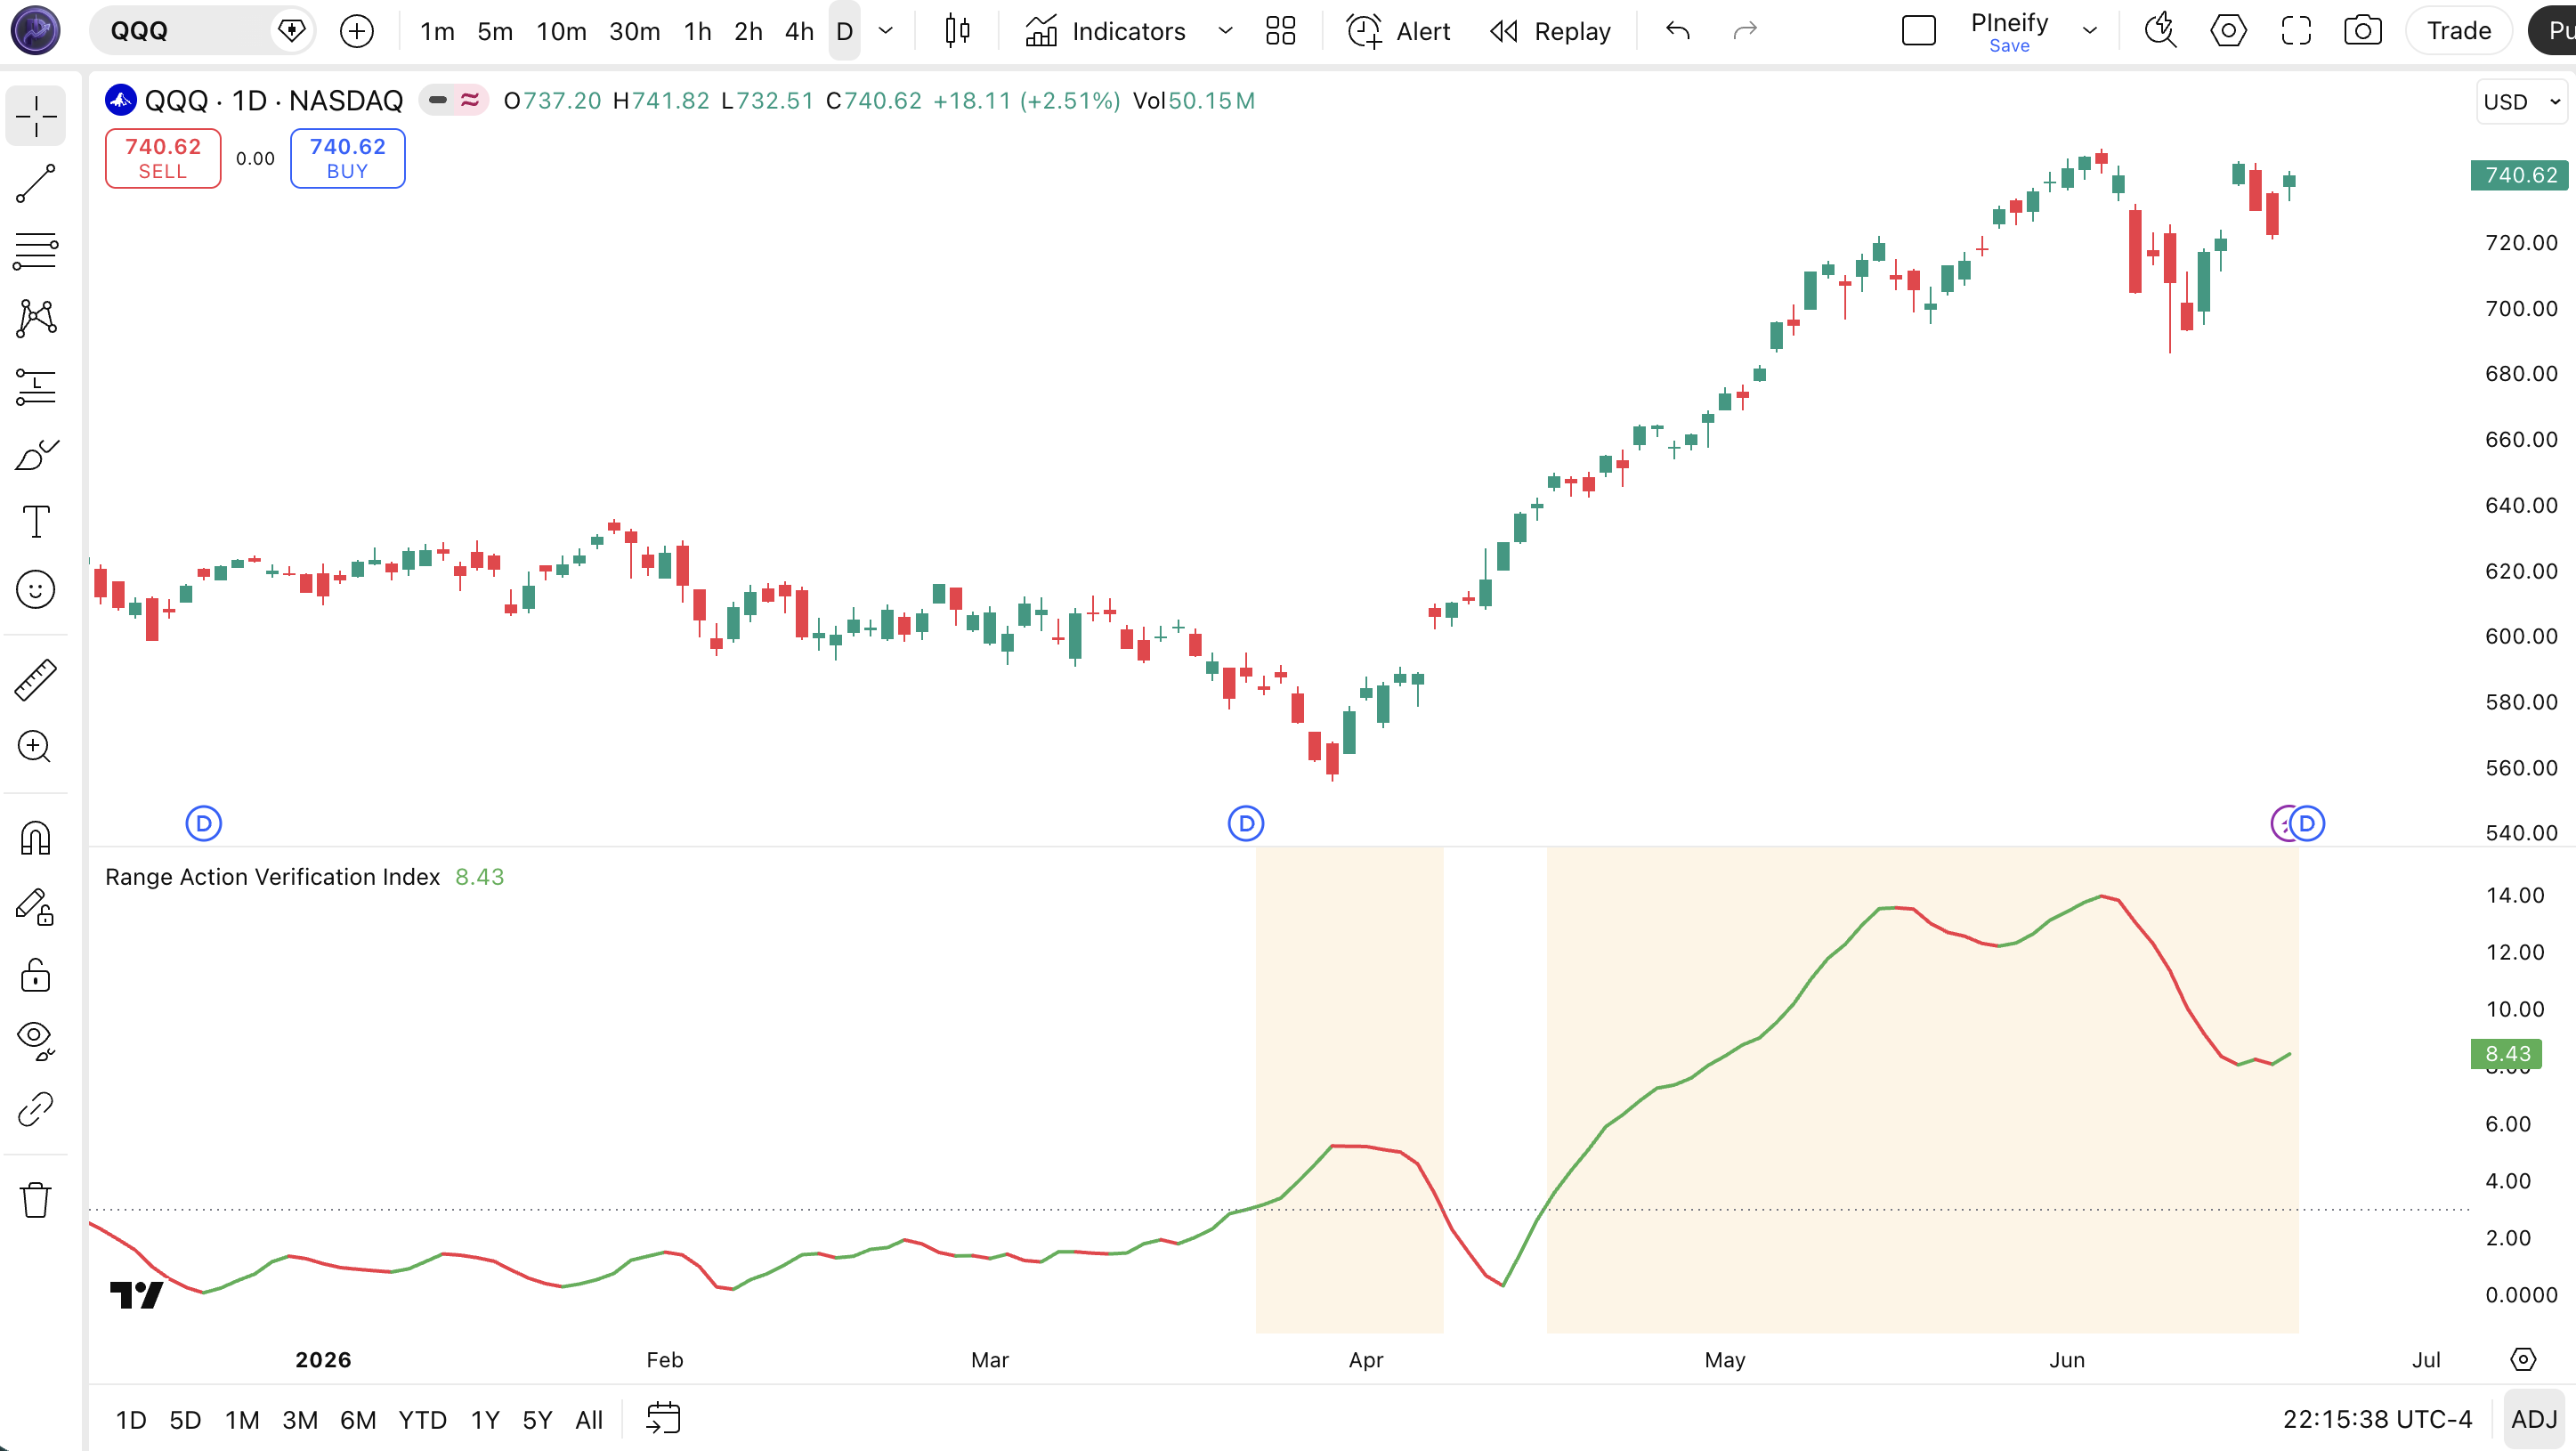The height and width of the screenshot is (1451, 2576).
Task: Open the candlestick chart type selector
Action: click(x=957, y=31)
